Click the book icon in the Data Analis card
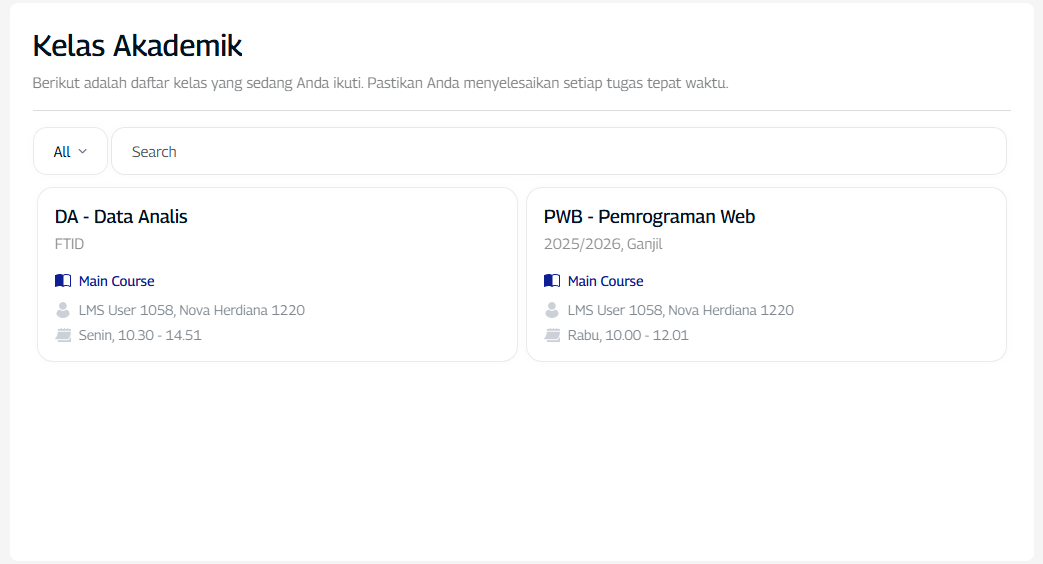The image size is (1043, 564). [x=63, y=281]
